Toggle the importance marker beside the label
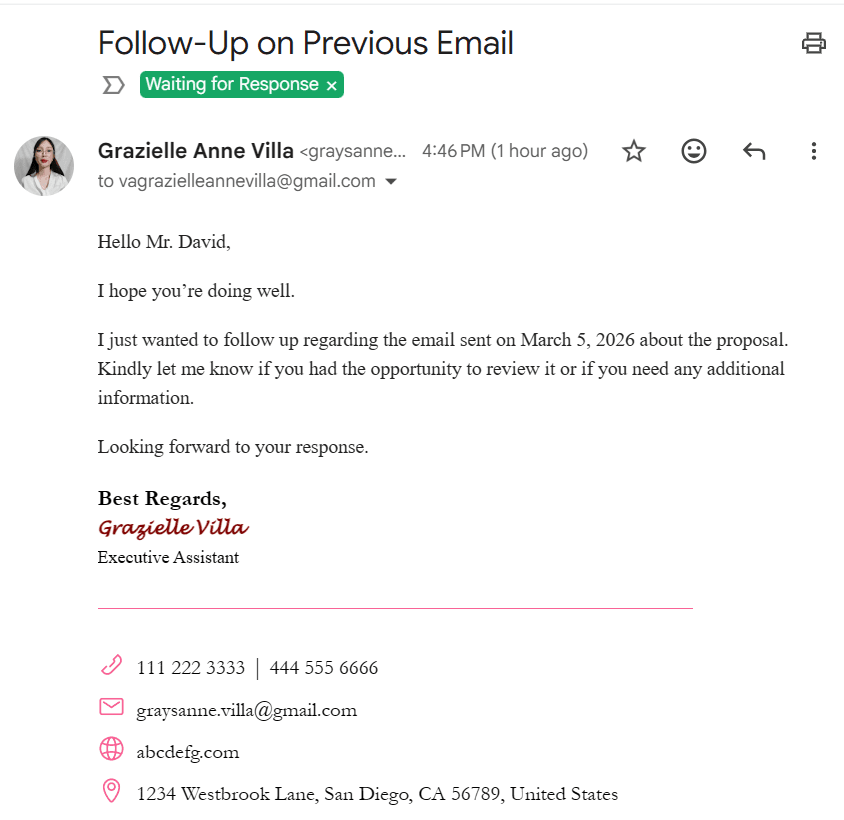 point(113,85)
